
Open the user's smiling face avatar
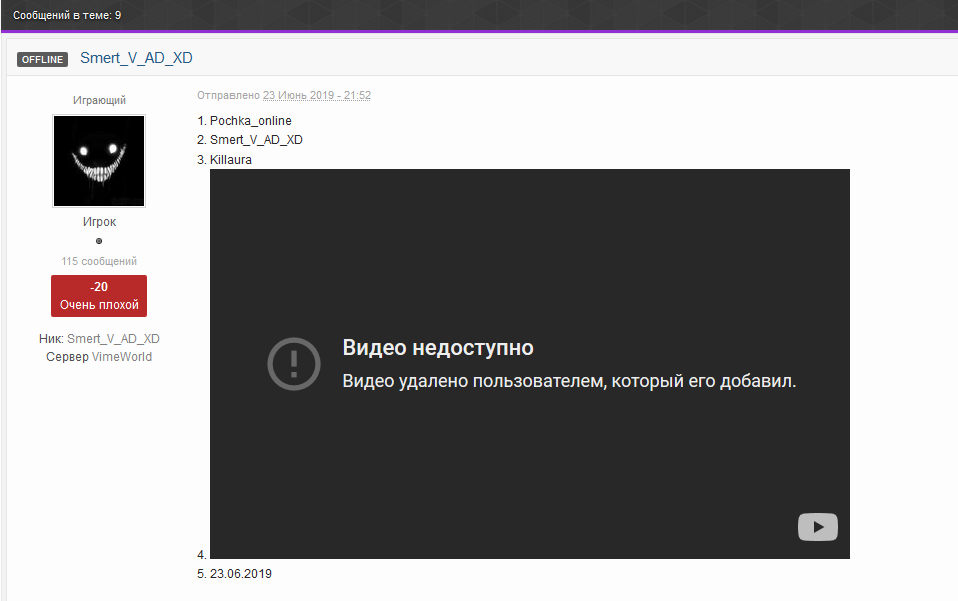(99, 161)
